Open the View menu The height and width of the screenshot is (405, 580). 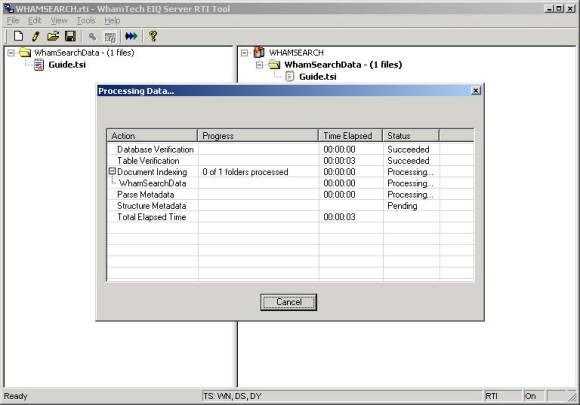[x=59, y=20]
